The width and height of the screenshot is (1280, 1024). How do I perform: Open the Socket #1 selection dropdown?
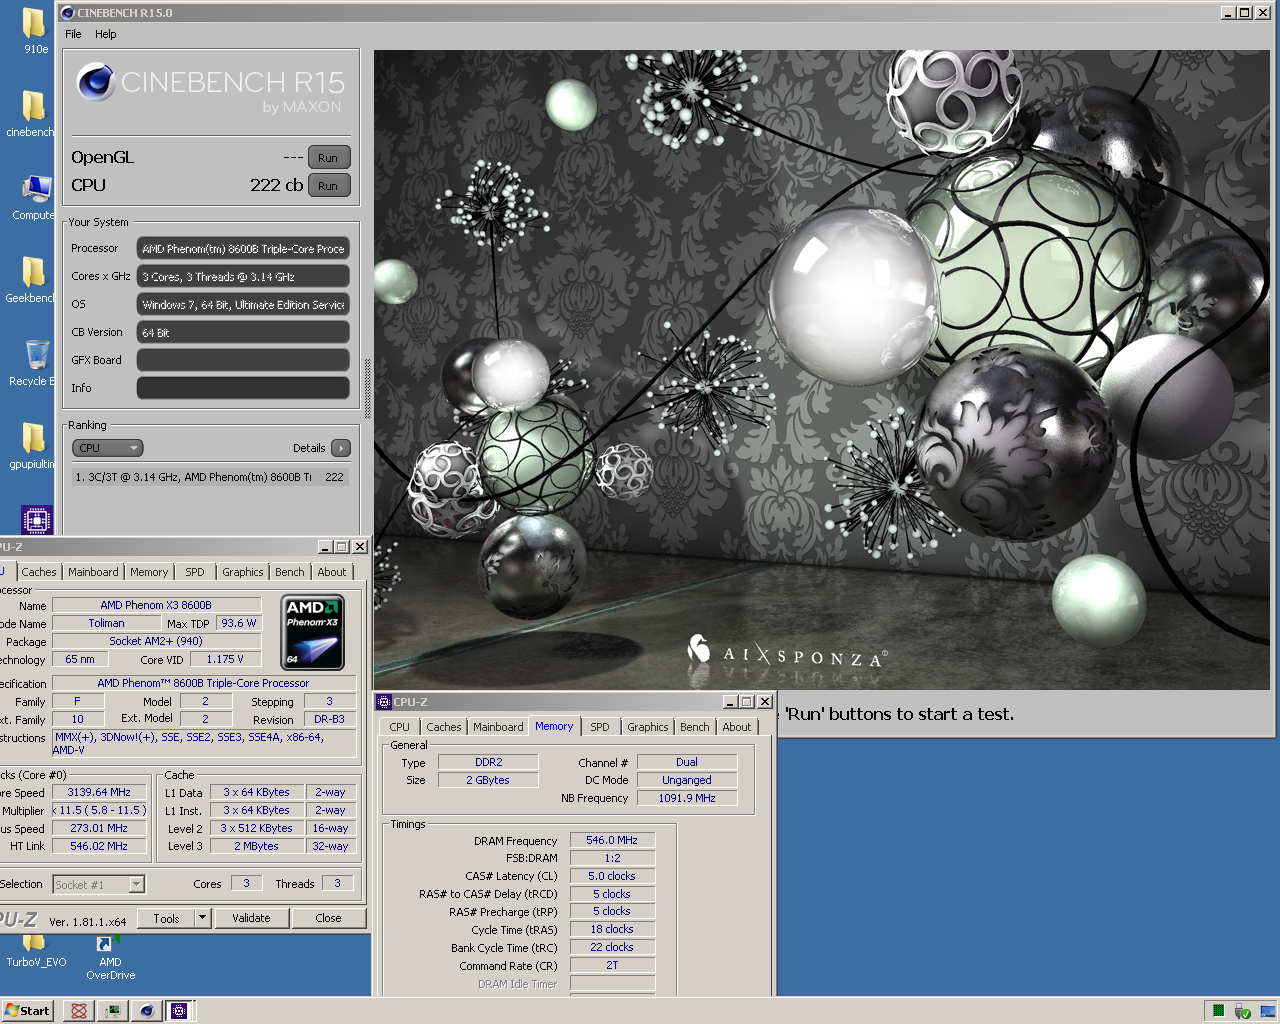pos(99,884)
